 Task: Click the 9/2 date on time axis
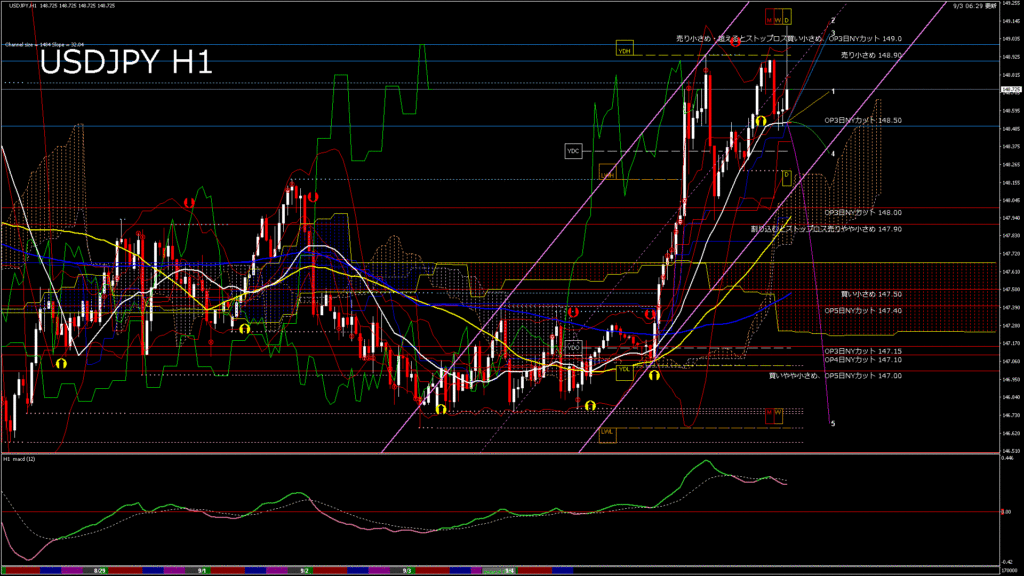[304, 570]
